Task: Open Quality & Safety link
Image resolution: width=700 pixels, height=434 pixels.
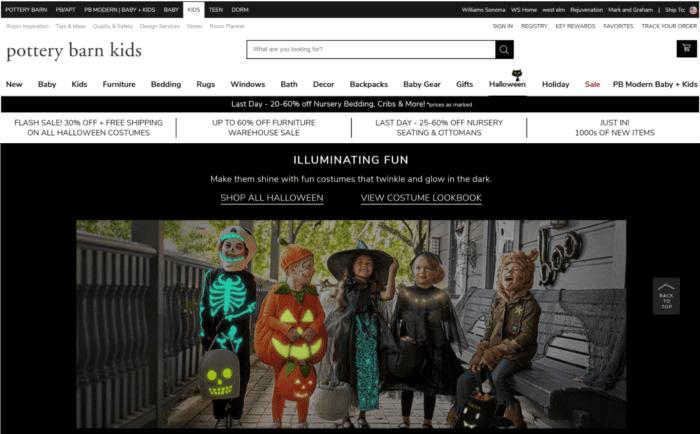Action: point(113,26)
